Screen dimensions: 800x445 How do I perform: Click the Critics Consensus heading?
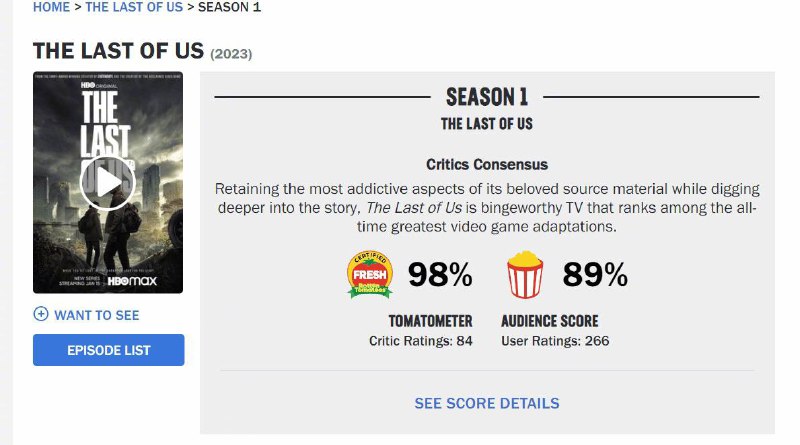click(x=487, y=164)
